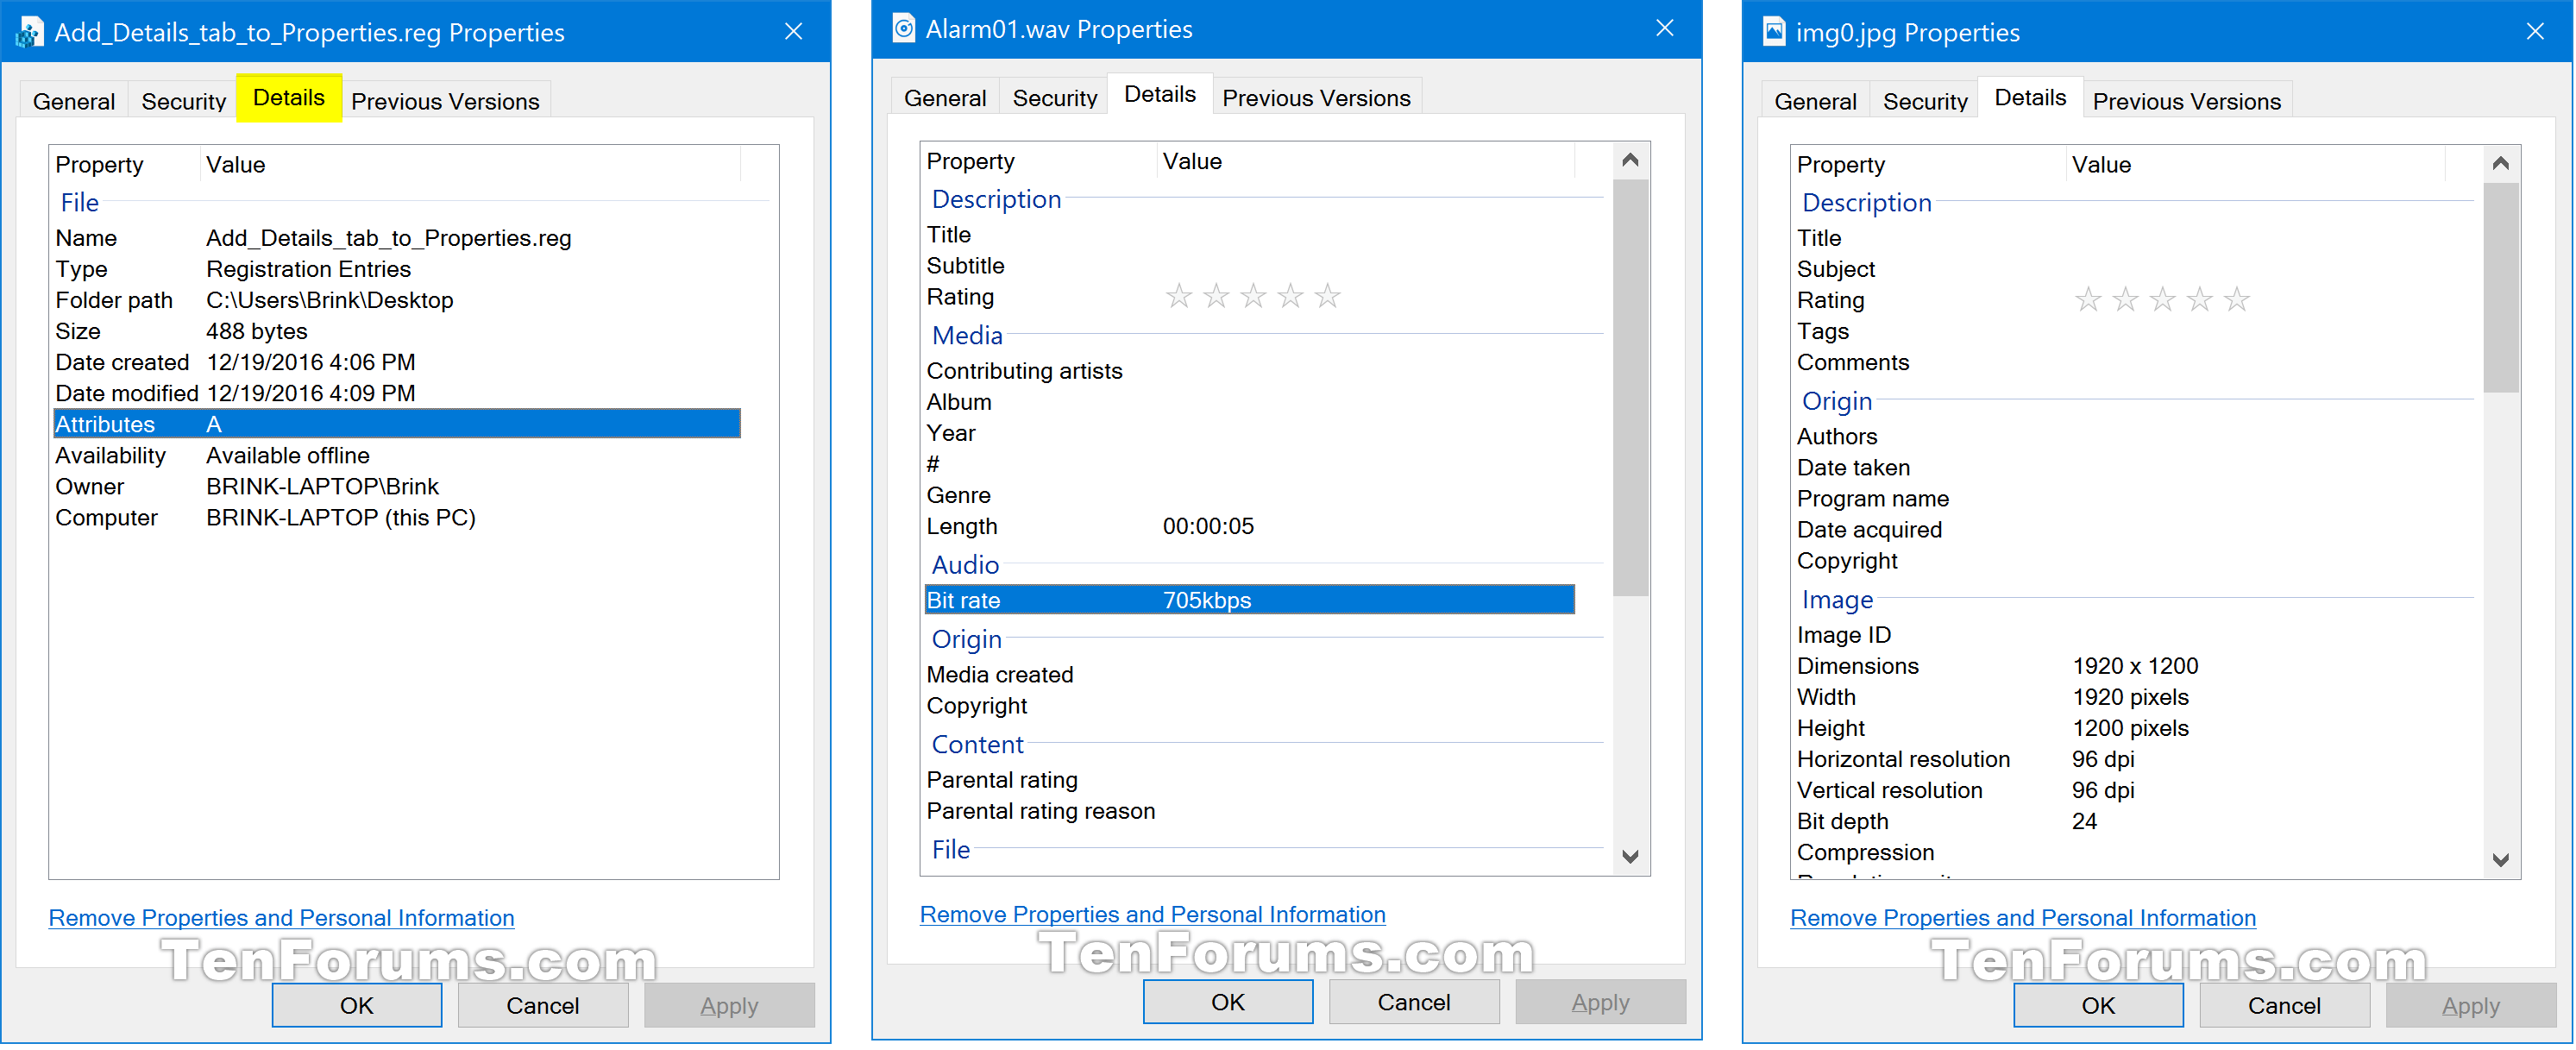Click the Alarm01.wav audio file icon in title bar
This screenshot has height=1050, width=2576.
[902, 29]
